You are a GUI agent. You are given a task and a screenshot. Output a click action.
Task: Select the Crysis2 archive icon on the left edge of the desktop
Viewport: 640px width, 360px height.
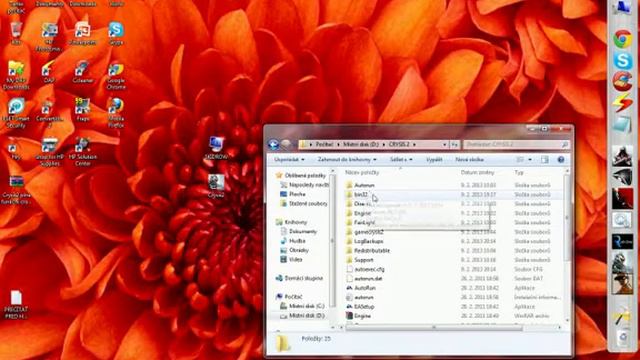point(16,190)
